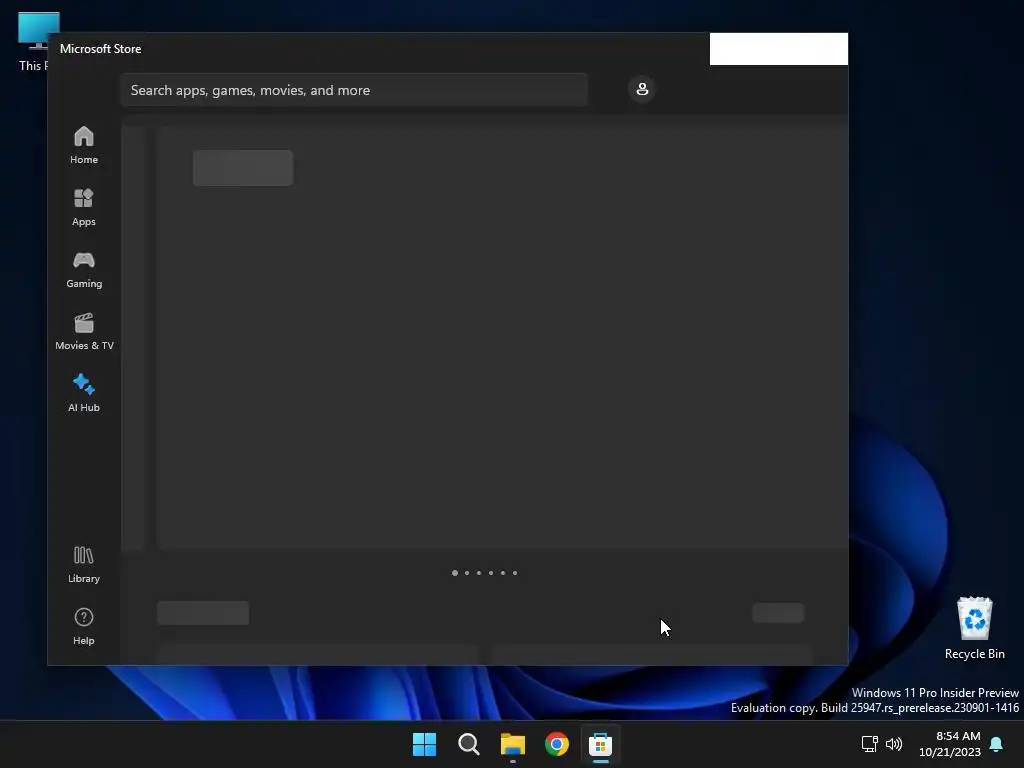
Task: Click the user profile account icon
Action: 642,89
